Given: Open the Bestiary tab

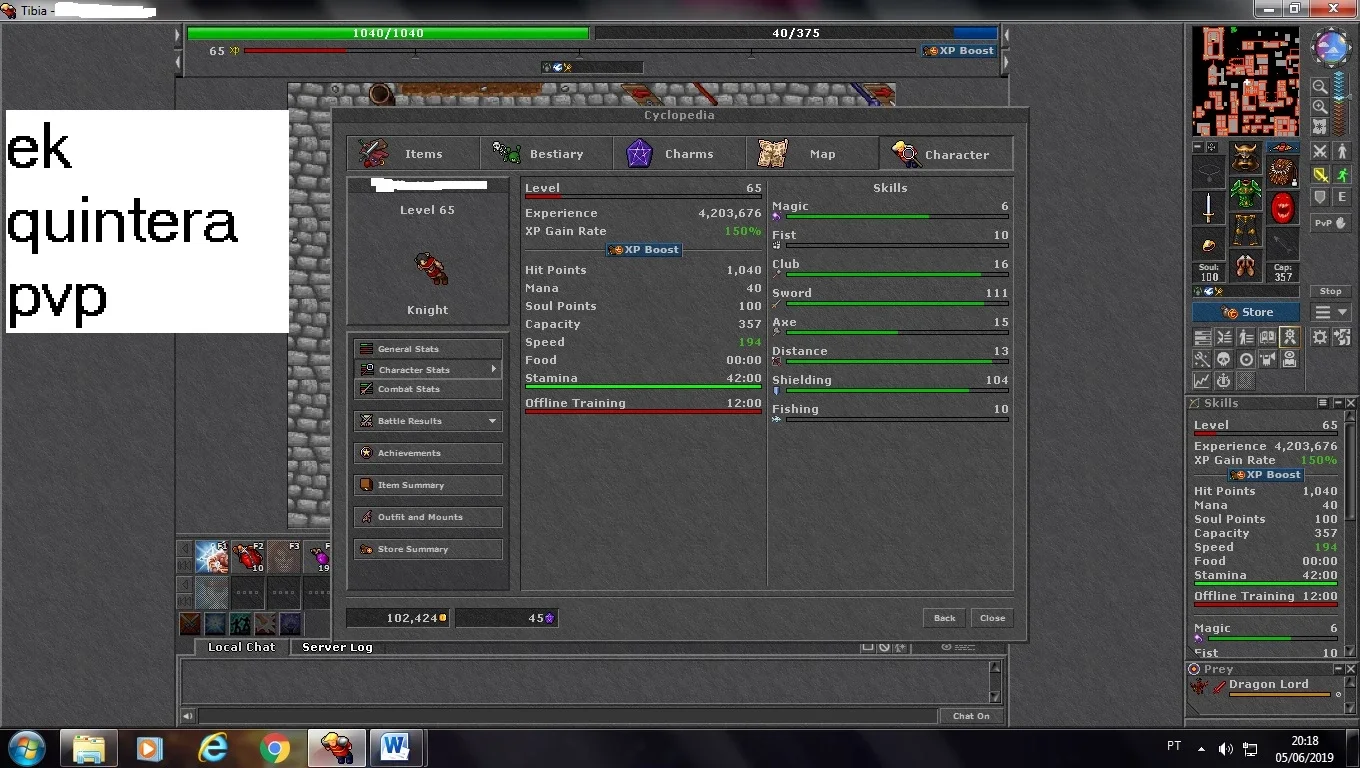Looking at the screenshot, I should coord(547,154).
